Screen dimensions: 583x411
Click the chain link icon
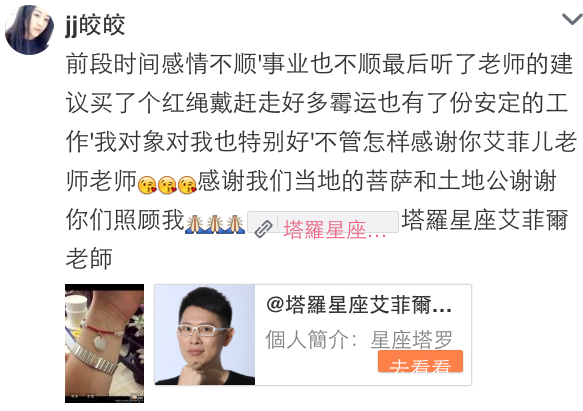(263, 228)
